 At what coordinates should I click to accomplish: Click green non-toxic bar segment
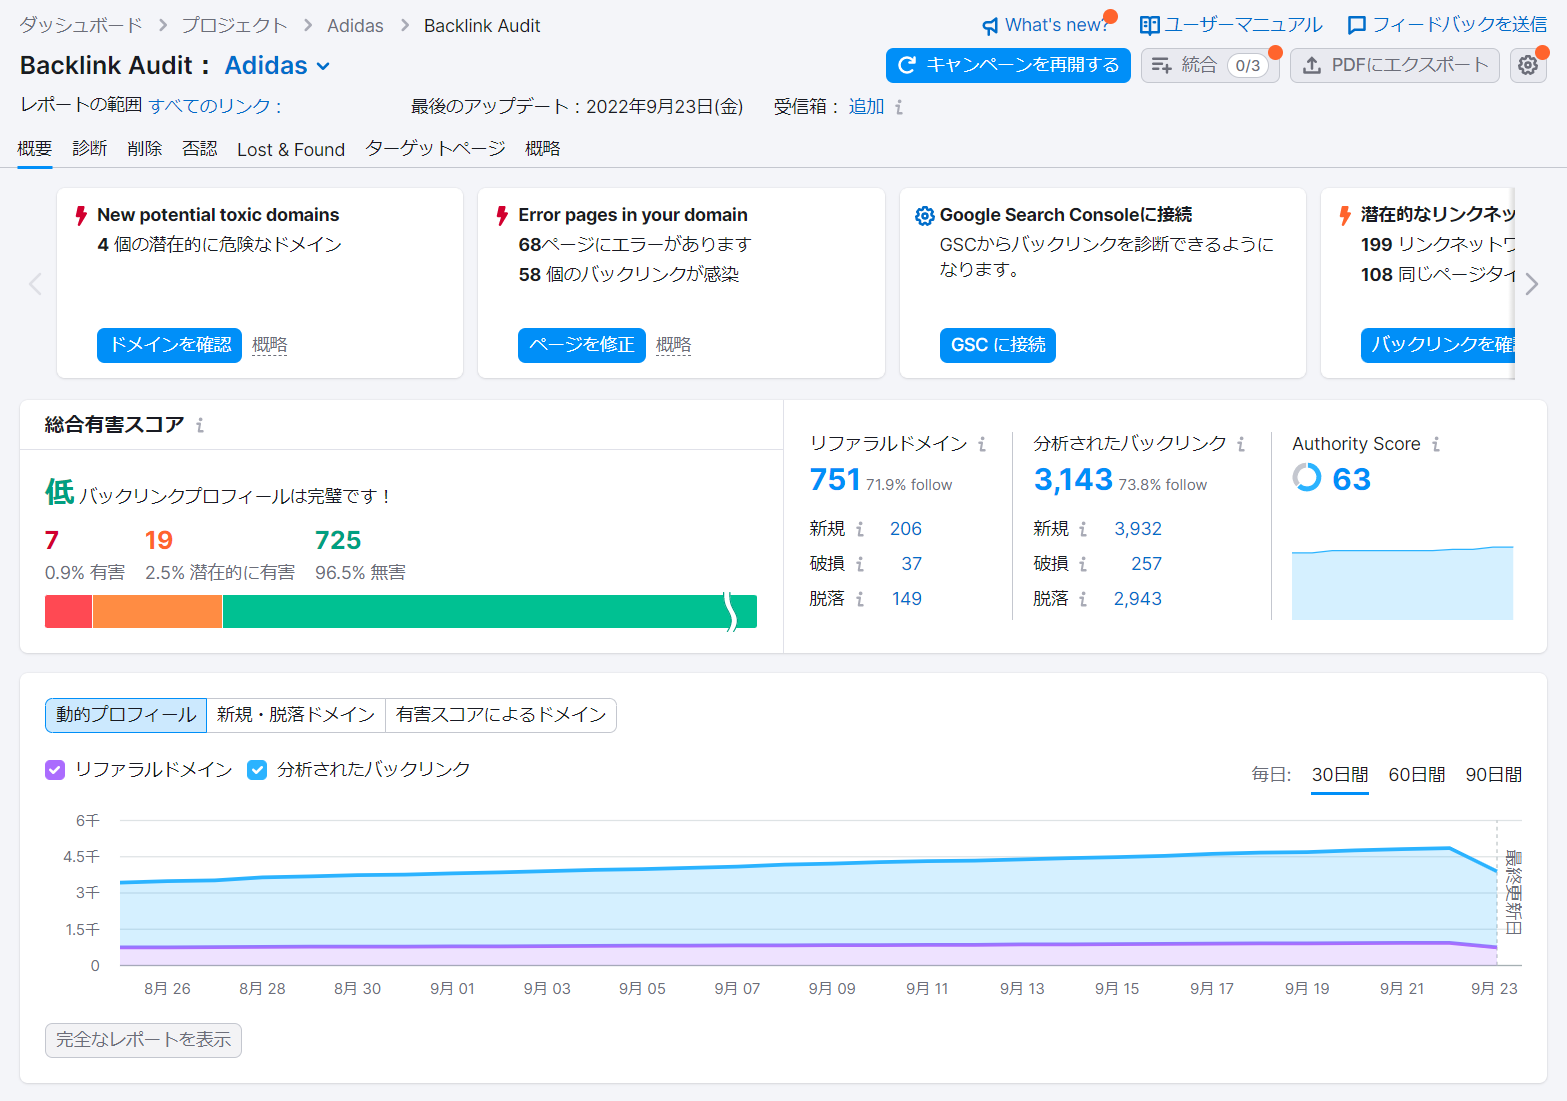[x=490, y=612]
